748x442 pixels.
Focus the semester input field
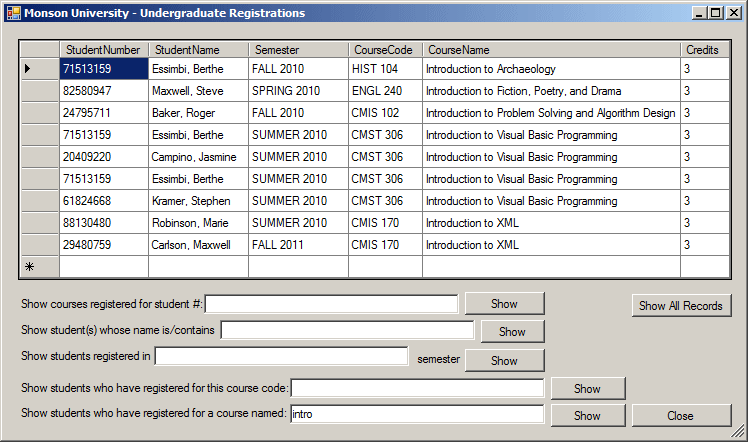281,356
